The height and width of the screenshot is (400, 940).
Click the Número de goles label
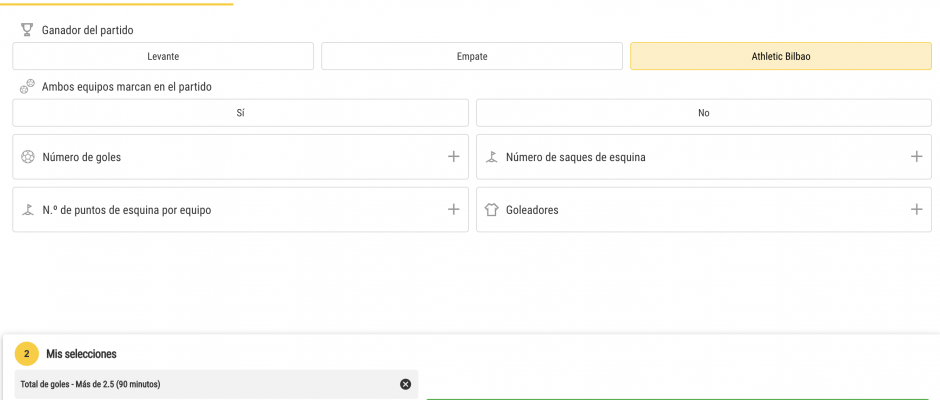82,158
